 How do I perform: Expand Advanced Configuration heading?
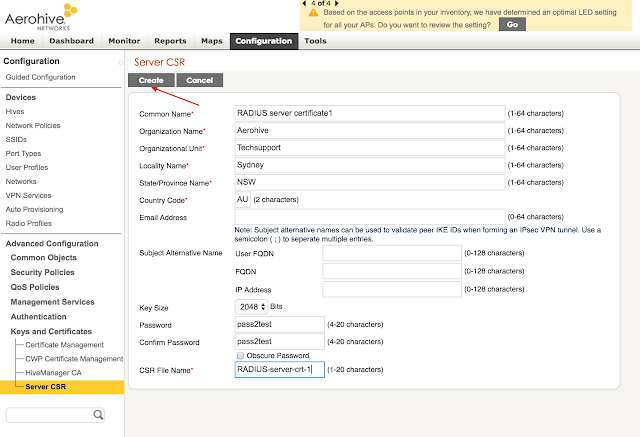[x=52, y=244]
